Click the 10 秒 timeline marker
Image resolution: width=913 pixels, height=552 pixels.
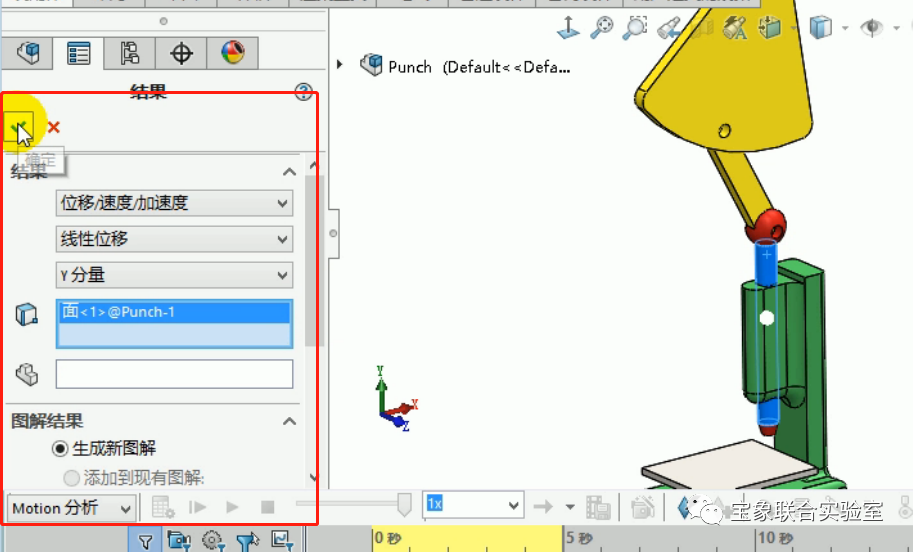tap(775, 538)
